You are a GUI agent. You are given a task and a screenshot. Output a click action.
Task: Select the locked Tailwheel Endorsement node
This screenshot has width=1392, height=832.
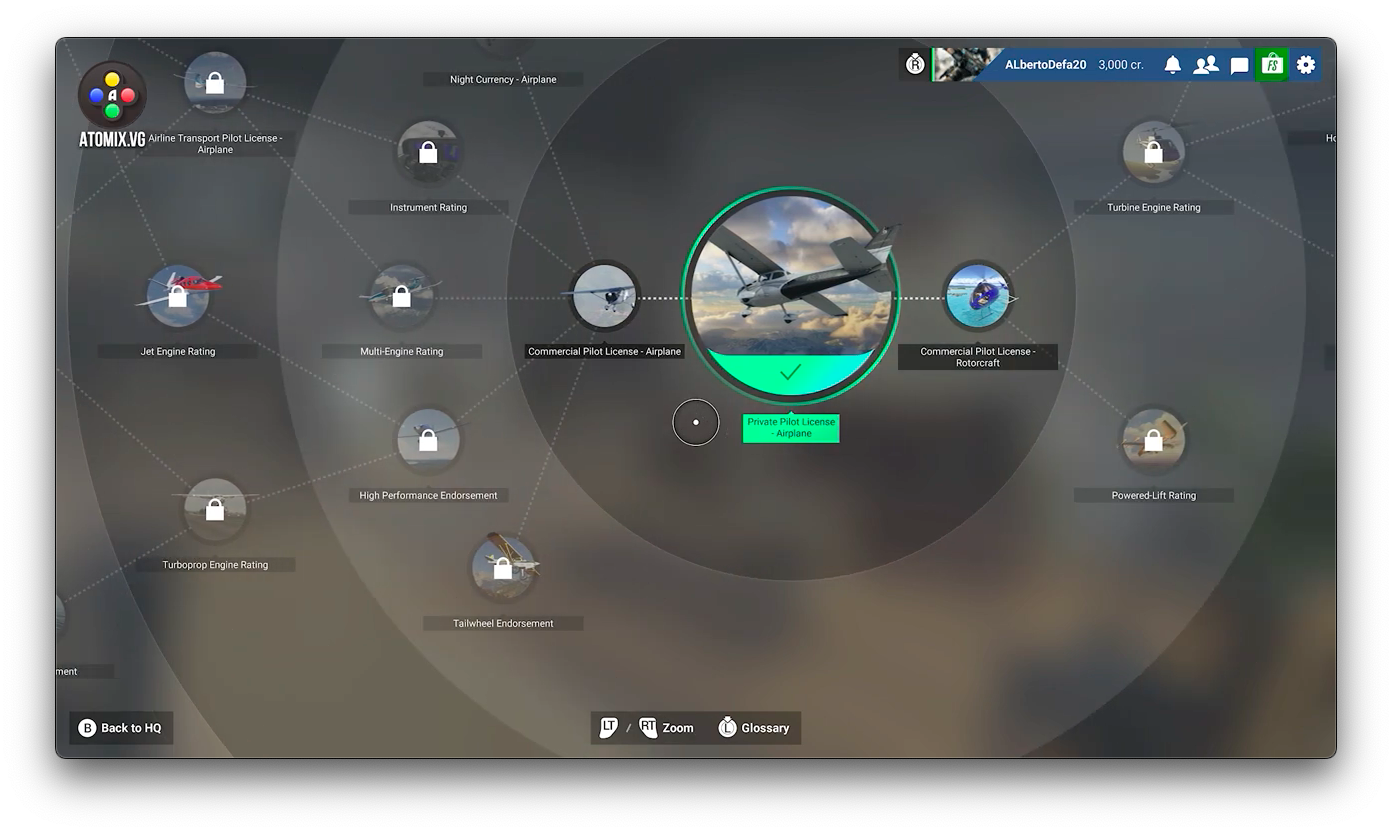pos(503,568)
